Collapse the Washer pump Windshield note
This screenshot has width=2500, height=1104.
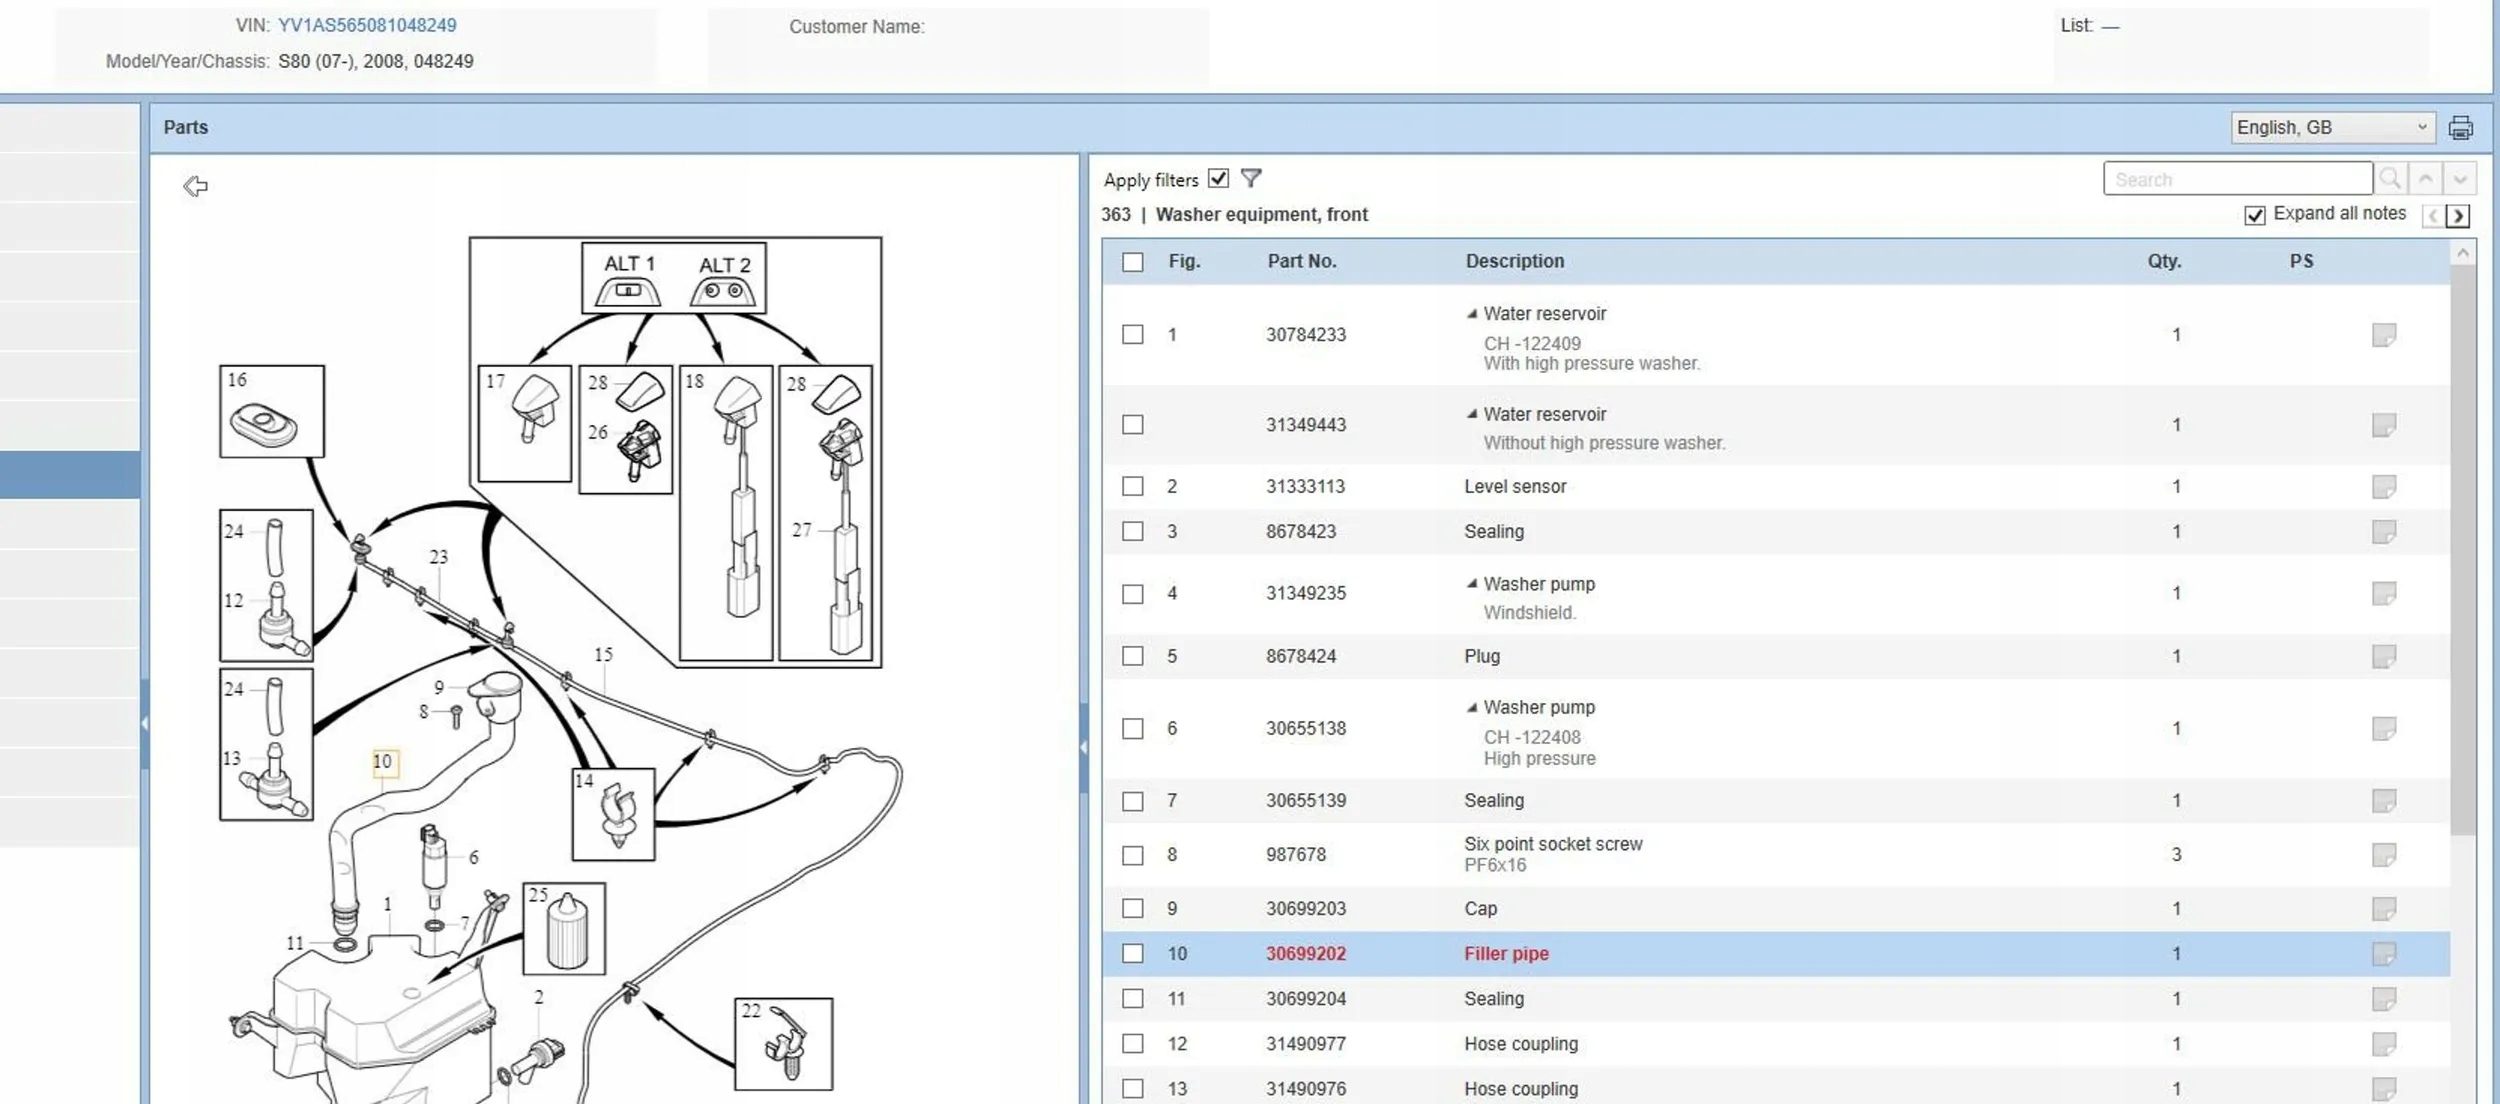tap(1471, 584)
